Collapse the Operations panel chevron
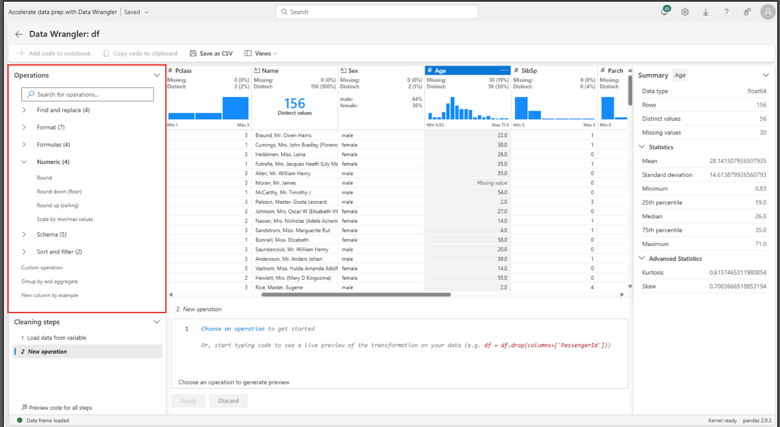This screenshot has height=427, width=780. 157,75
